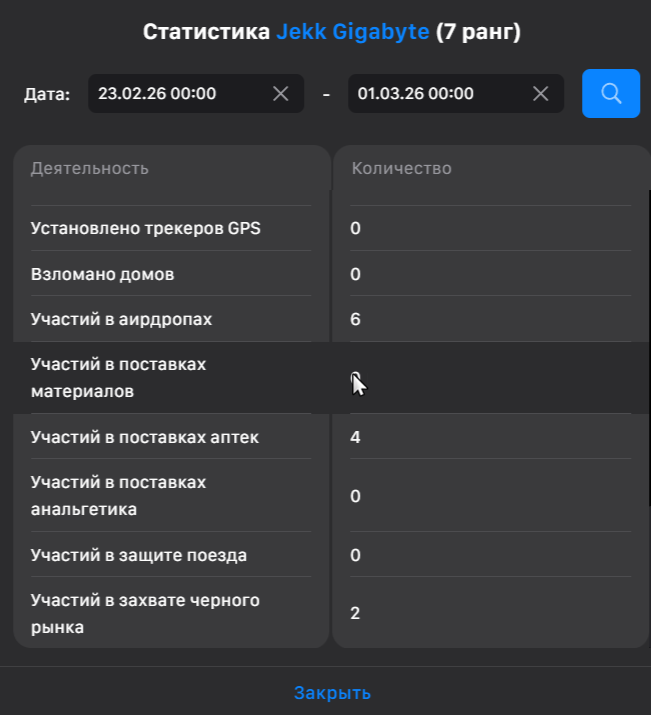
Task: Click the blue magnifier search button
Action: click(x=611, y=94)
